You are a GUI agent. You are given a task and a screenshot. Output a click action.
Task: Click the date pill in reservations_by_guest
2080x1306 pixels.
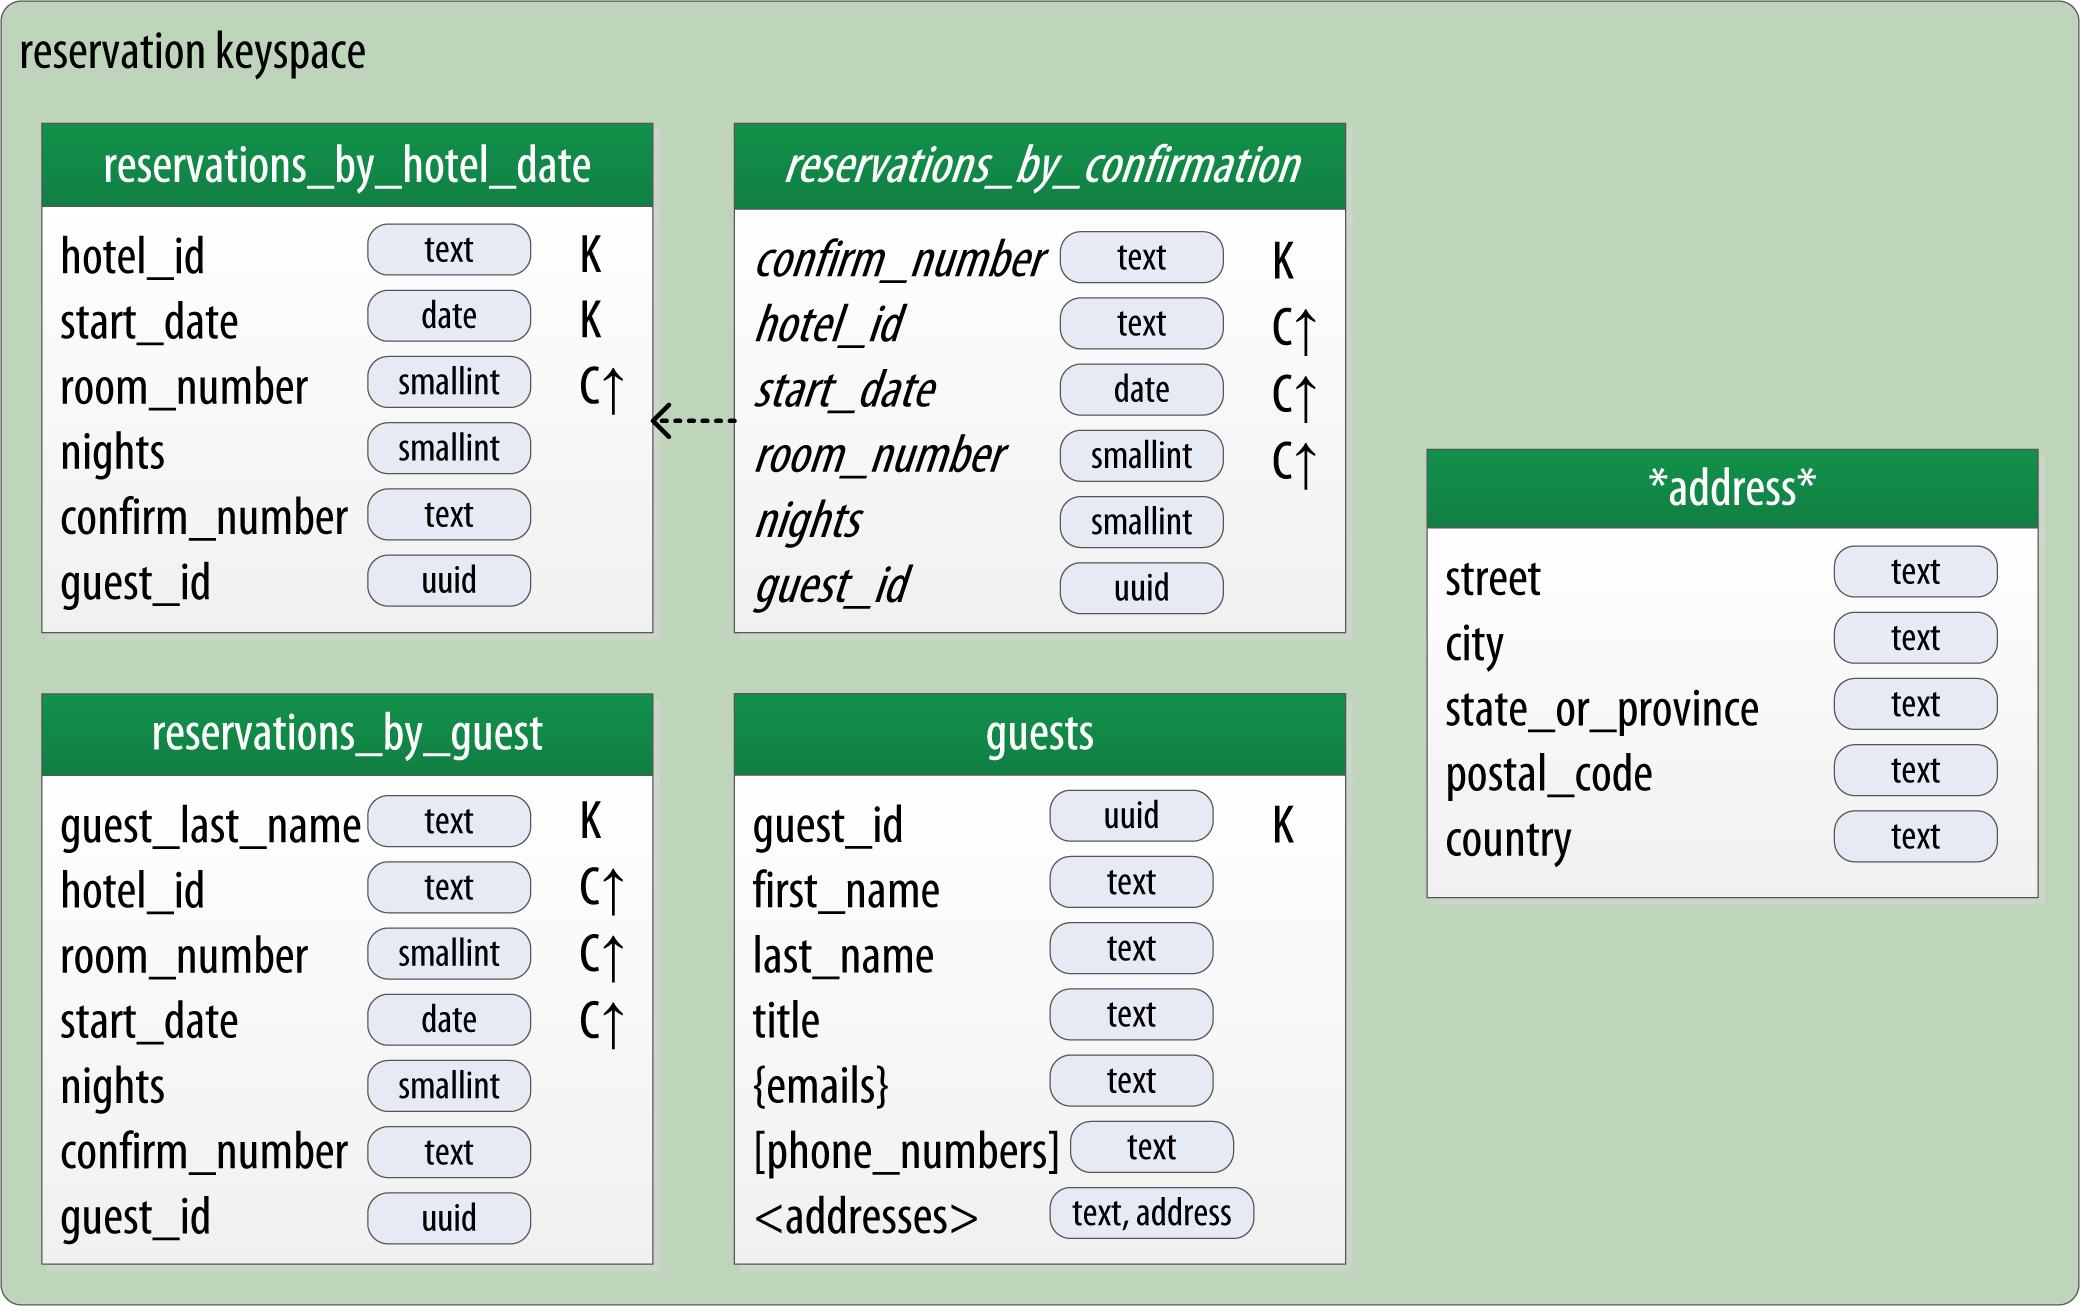pyautogui.click(x=449, y=1020)
